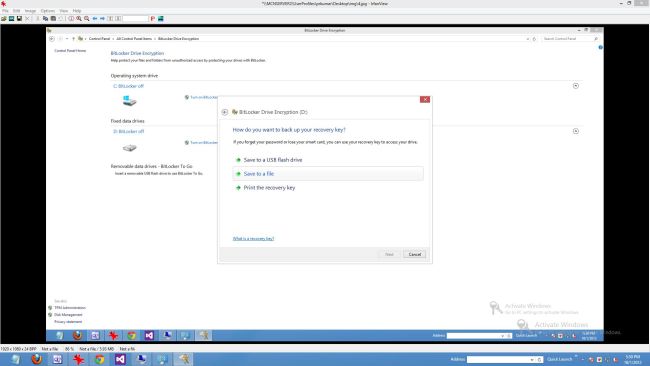Open the Image menu
The height and width of the screenshot is (366, 650).
point(30,11)
